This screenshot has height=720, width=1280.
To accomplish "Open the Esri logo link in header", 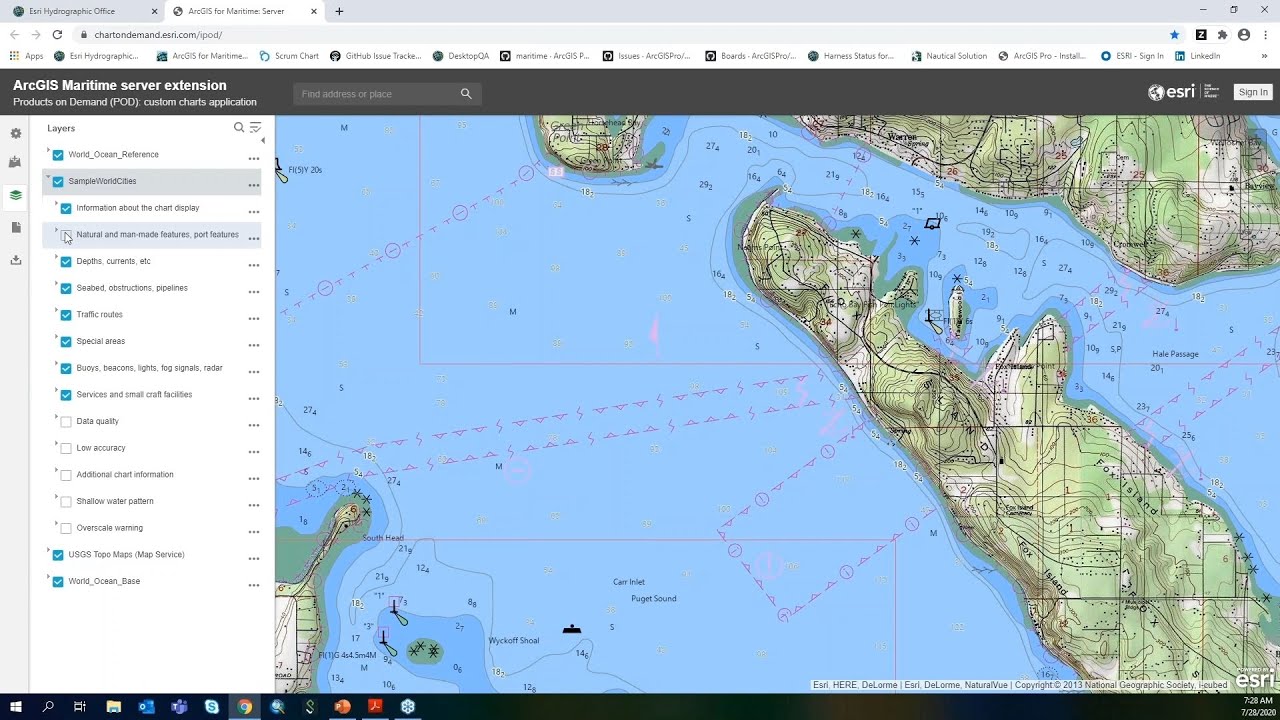I will [1182, 92].
